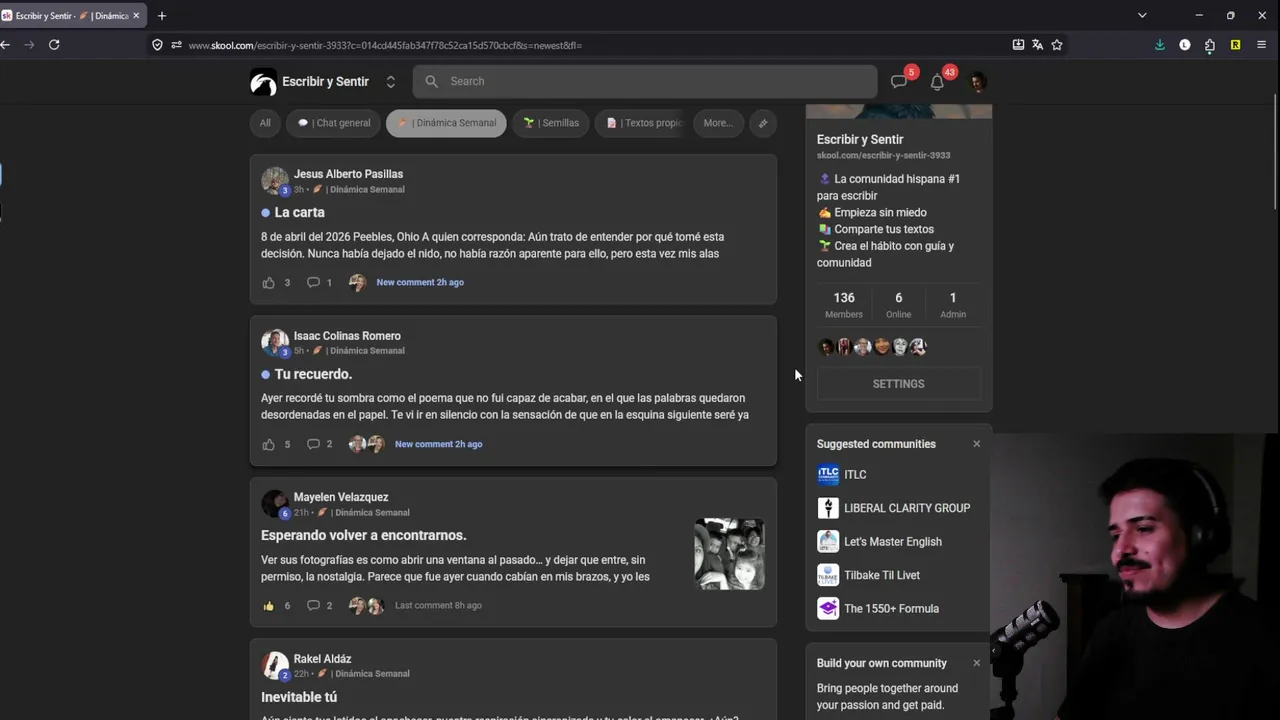This screenshot has height=720, width=1280.
Task: Open the notifications bell icon
Action: click(937, 82)
